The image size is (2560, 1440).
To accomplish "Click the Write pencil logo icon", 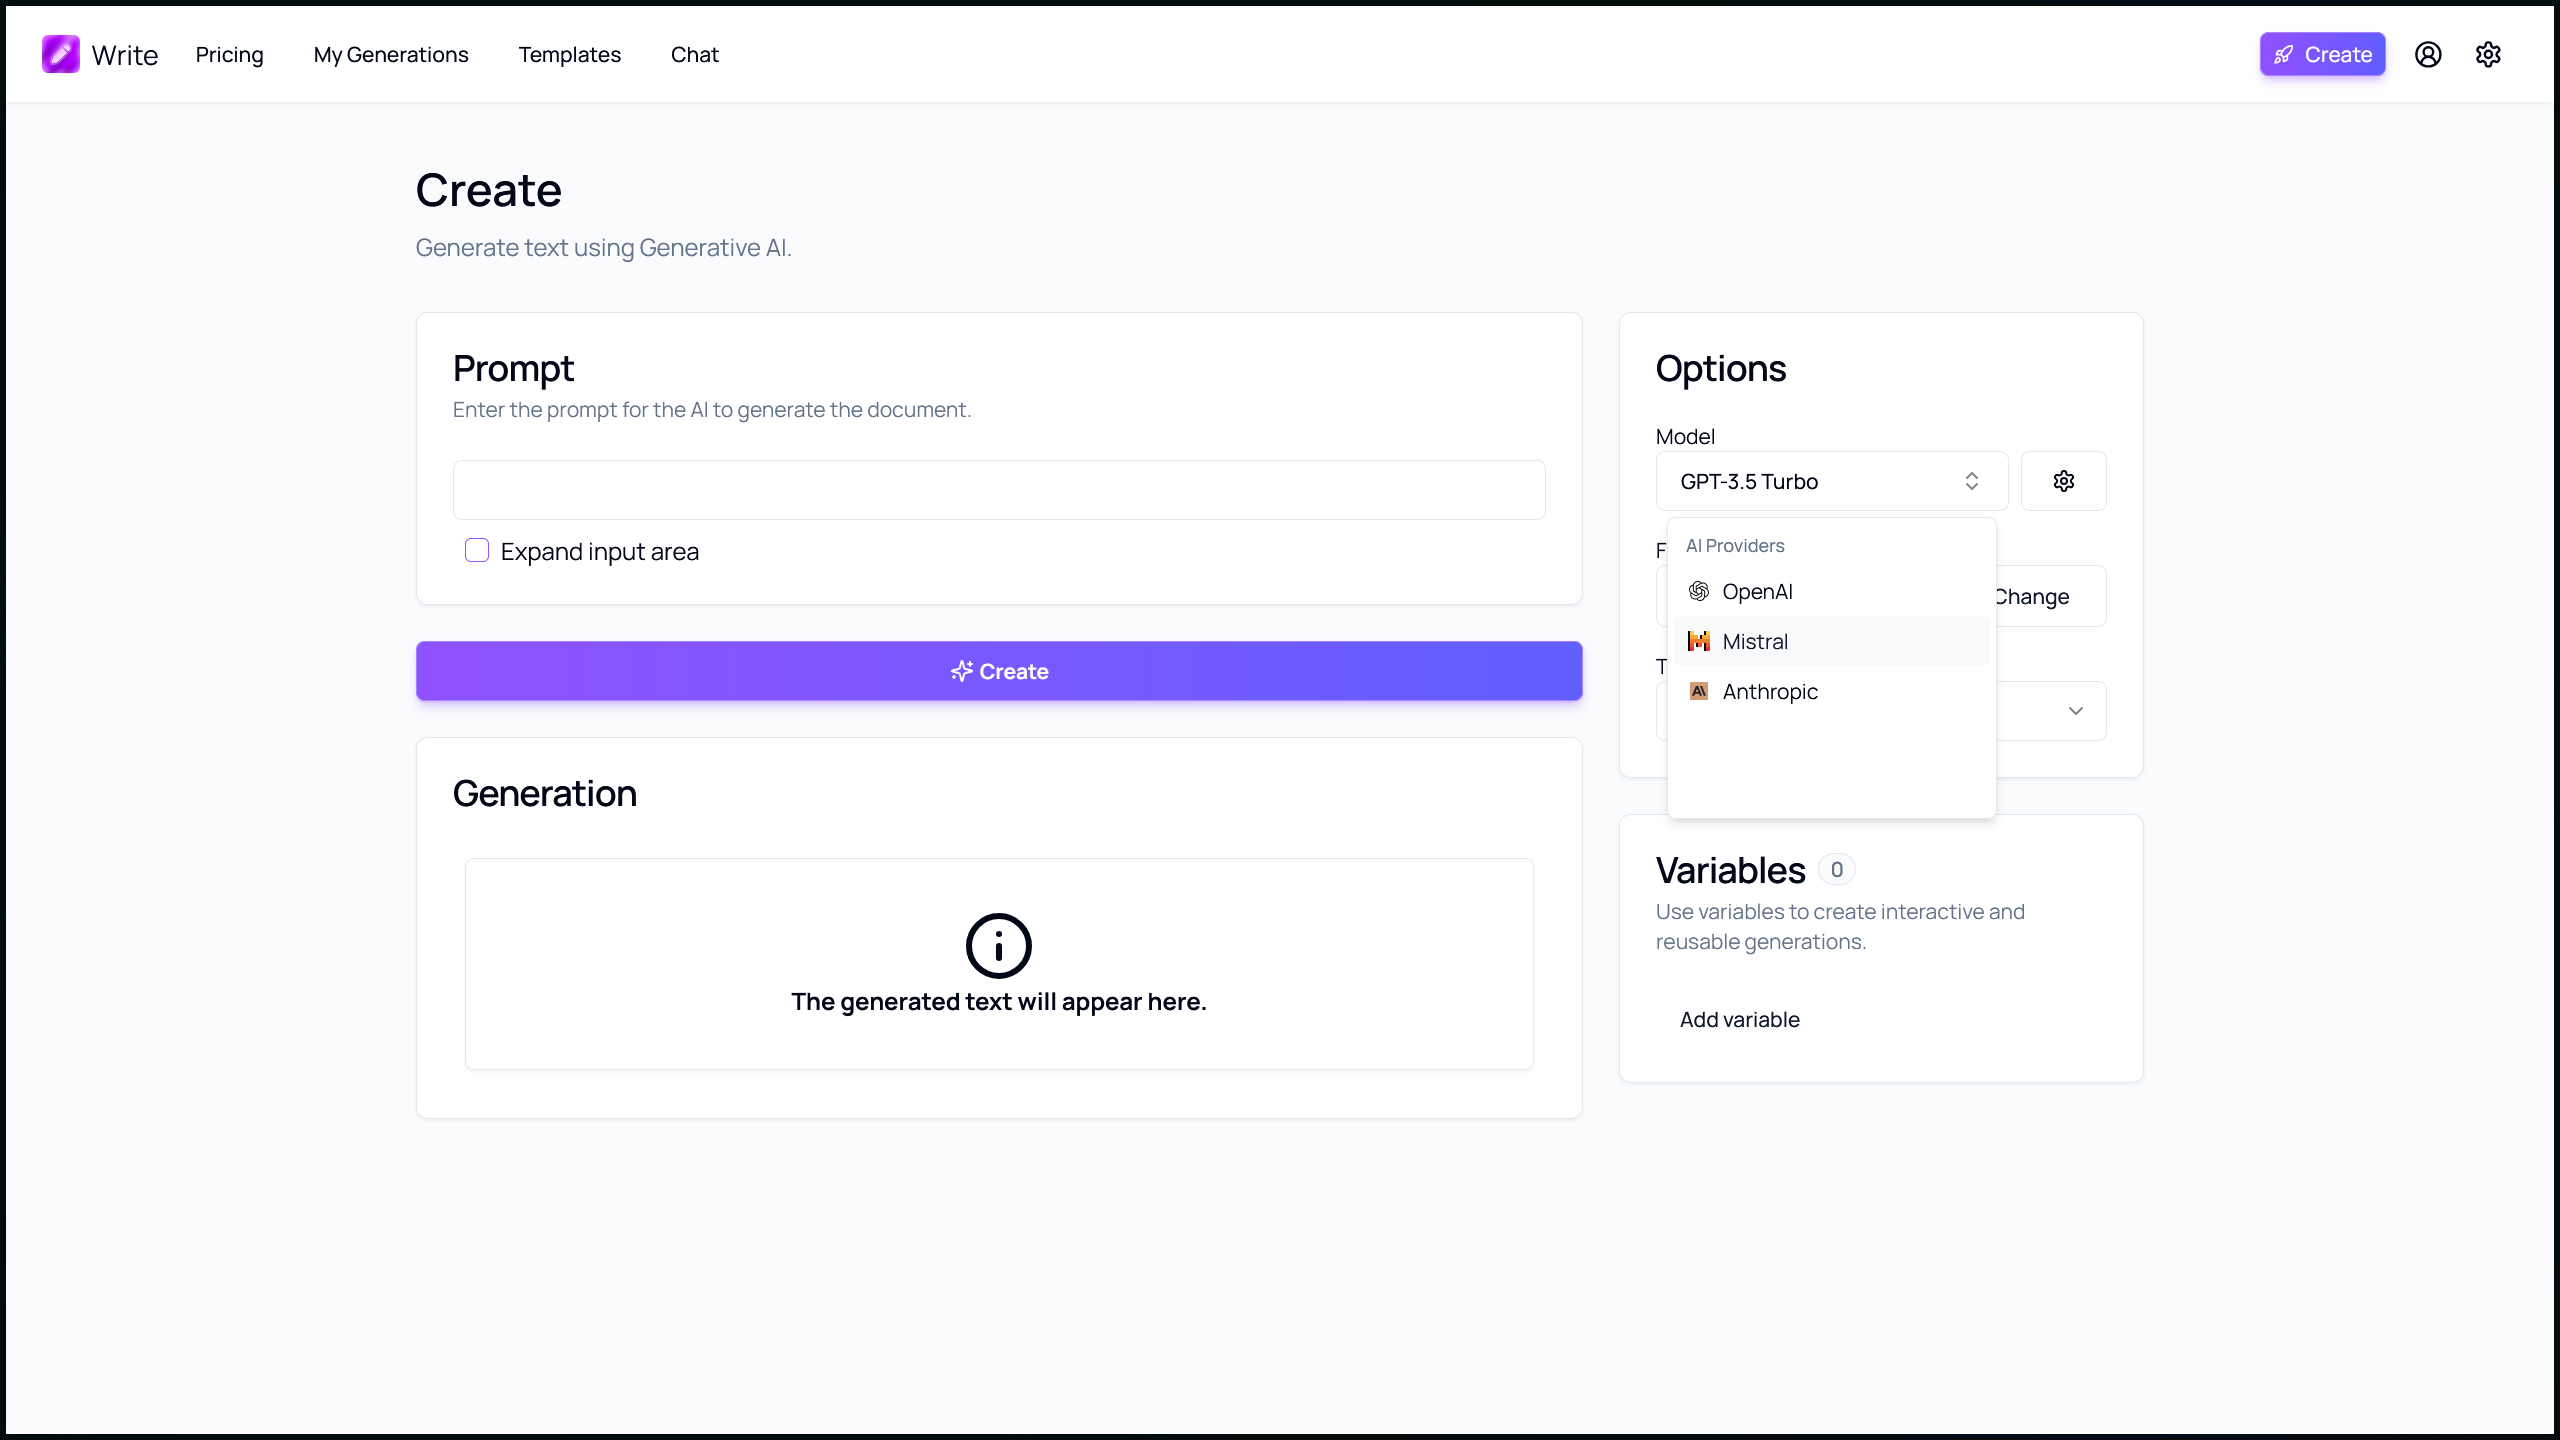I will (x=61, y=54).
